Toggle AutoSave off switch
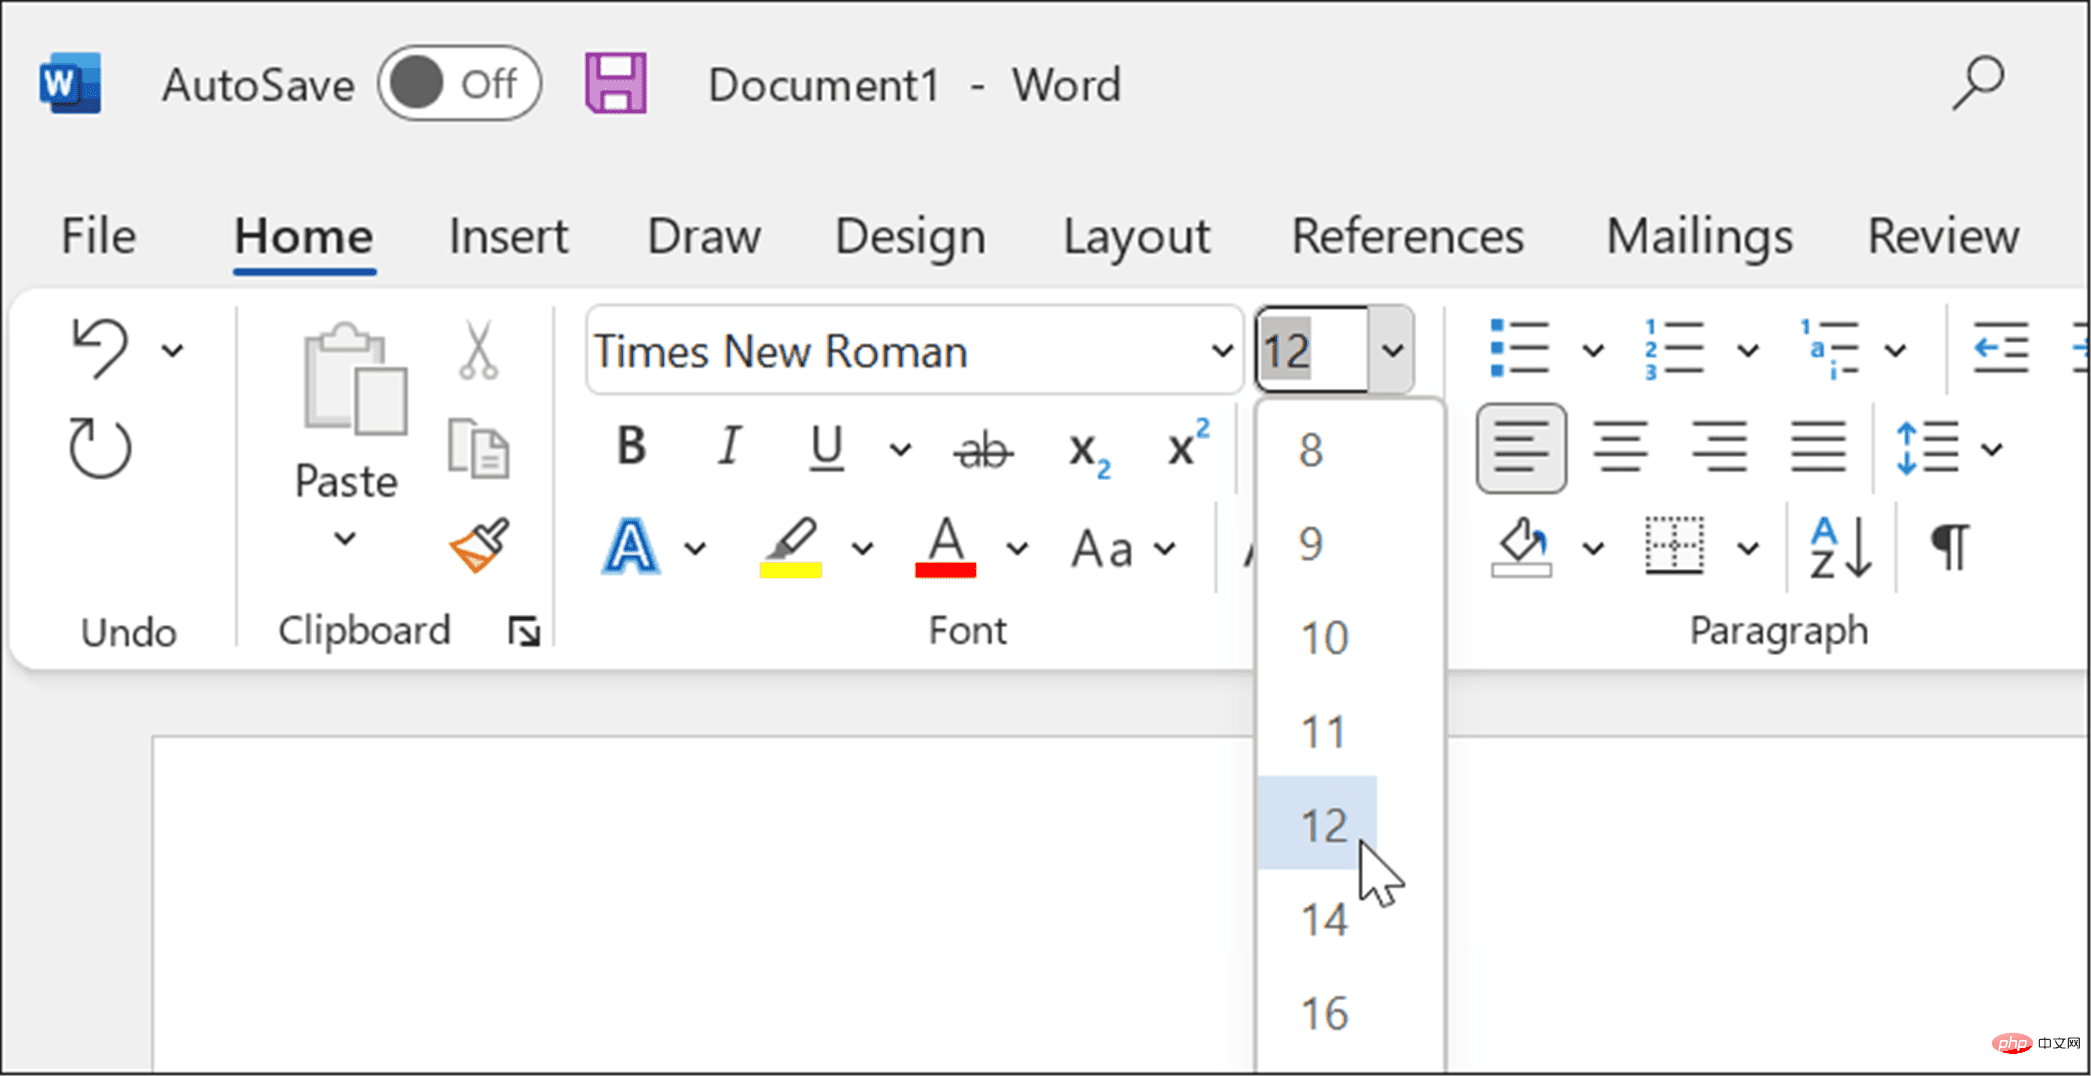The image size is (2091, 1076). coord(460,84)
